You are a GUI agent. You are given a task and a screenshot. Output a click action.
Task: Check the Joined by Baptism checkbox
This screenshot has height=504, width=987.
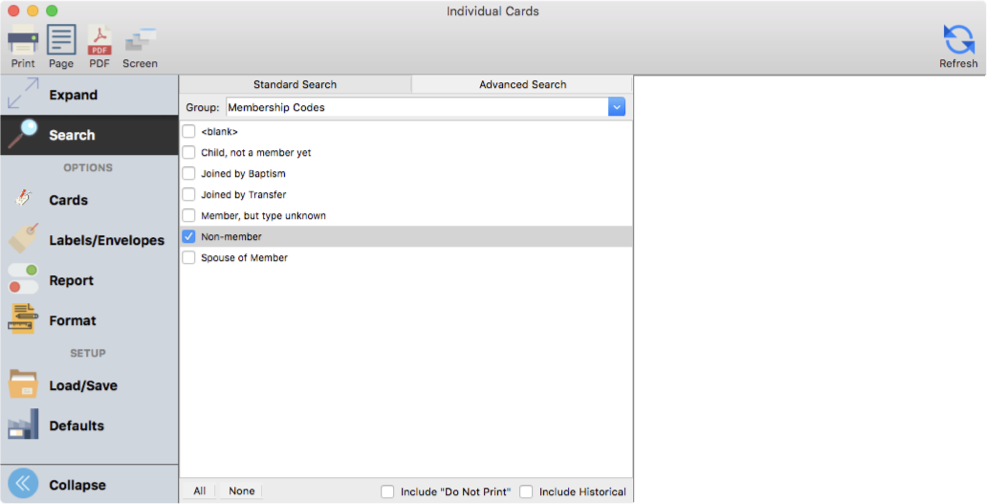coord(189,174)
